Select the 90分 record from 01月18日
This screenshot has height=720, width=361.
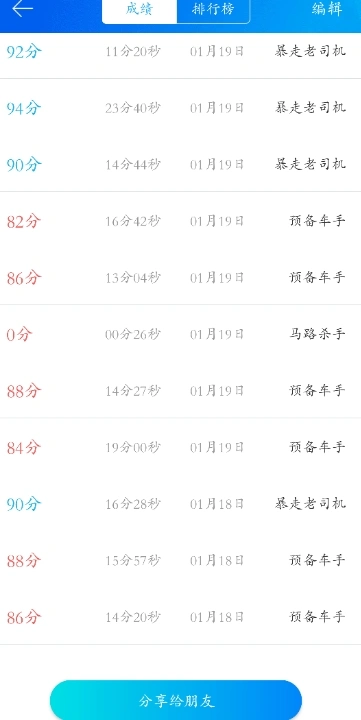click(x=180, y=504)
